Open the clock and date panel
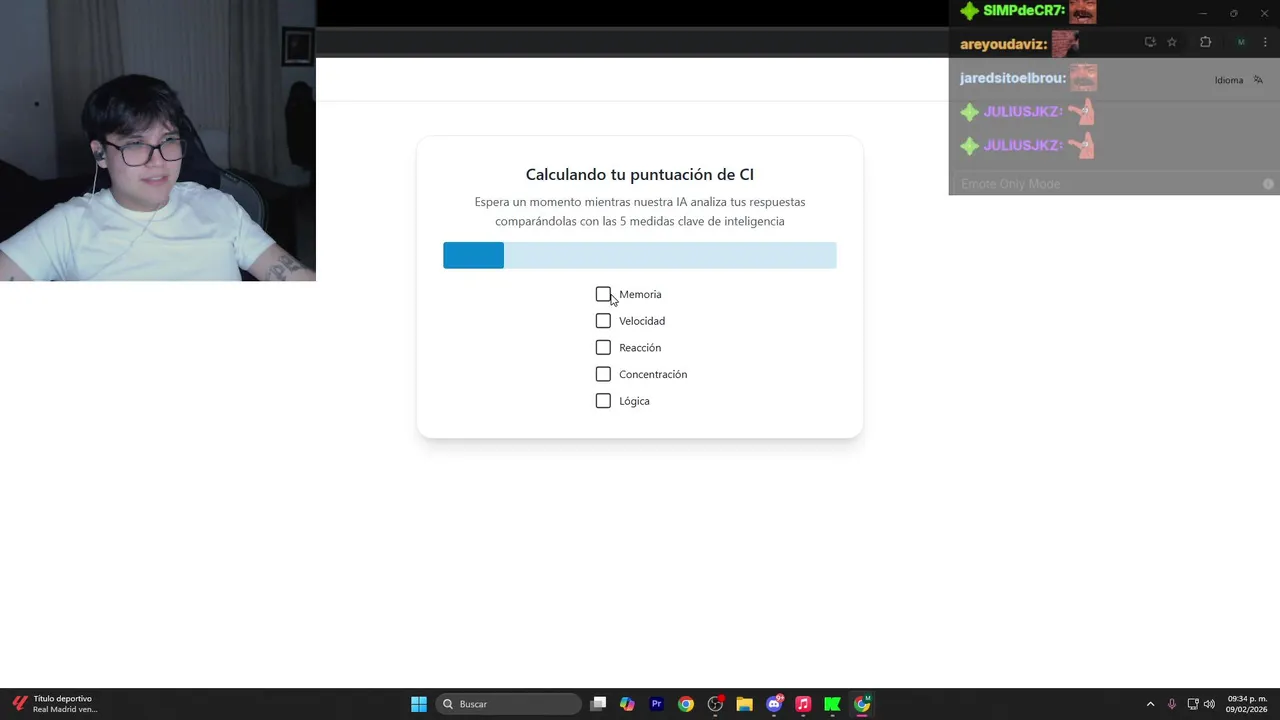1280x720 pixels. pyautogui.click(x=1247, y=704)
